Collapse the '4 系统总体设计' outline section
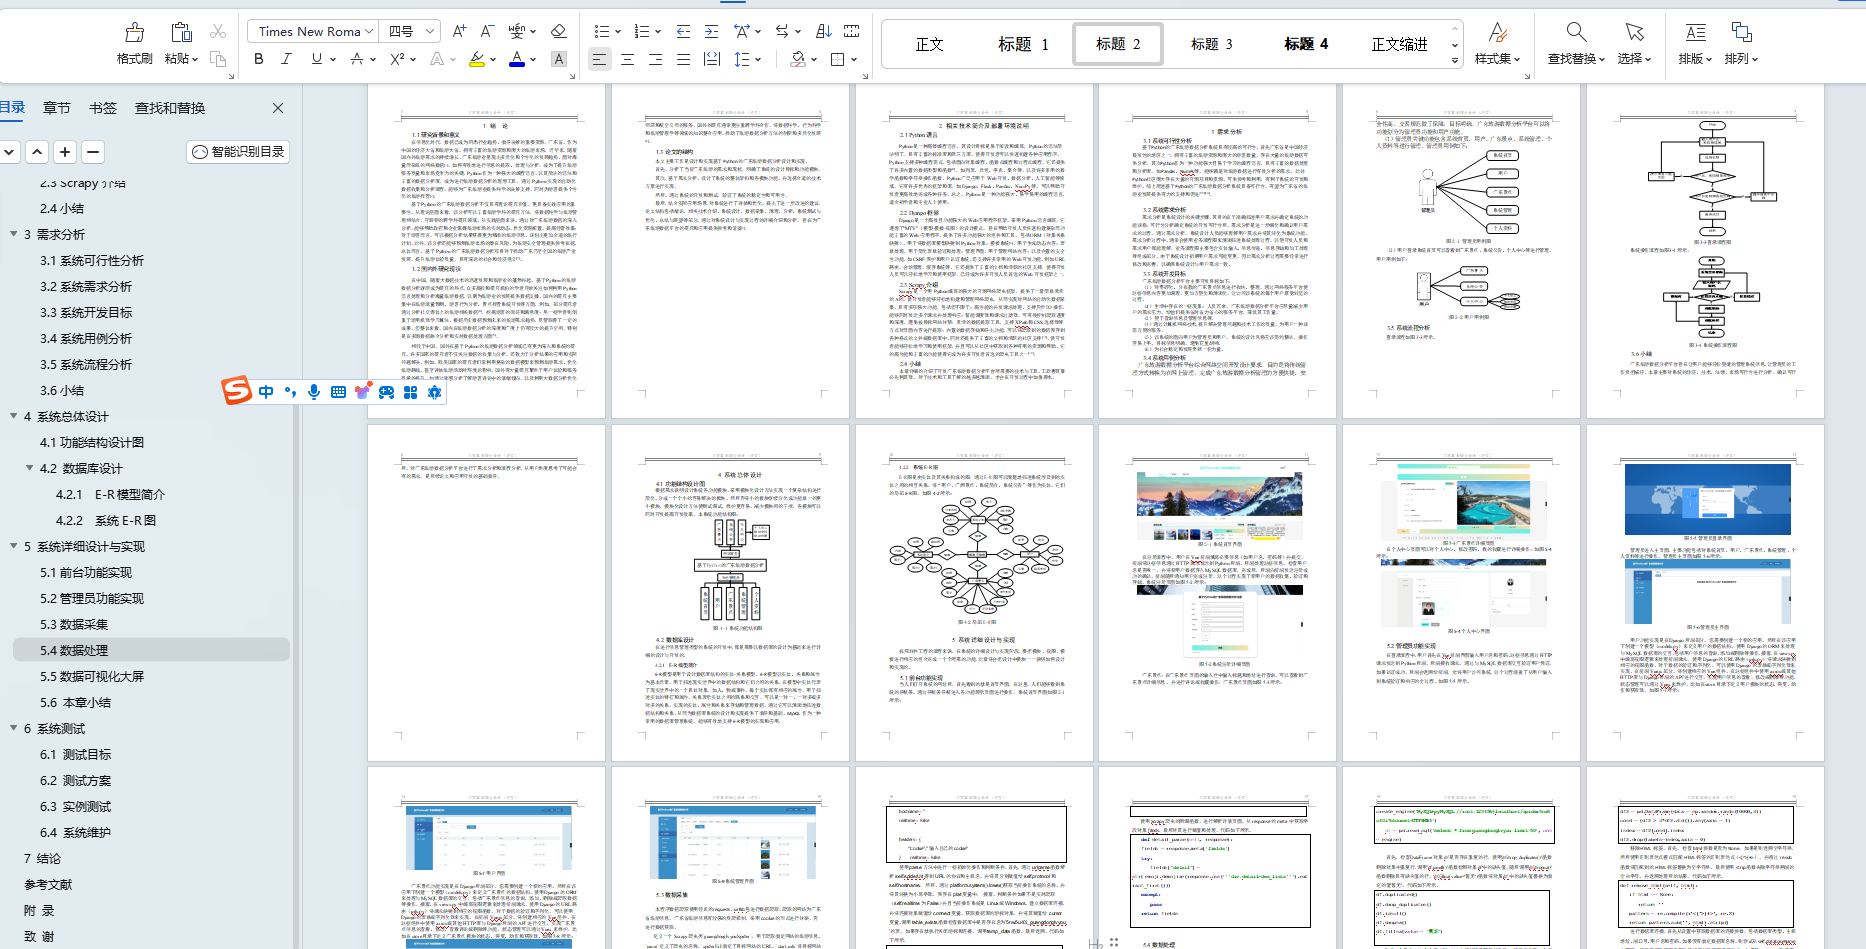This screenshot has width=1866, height=949. coord(14,416)
